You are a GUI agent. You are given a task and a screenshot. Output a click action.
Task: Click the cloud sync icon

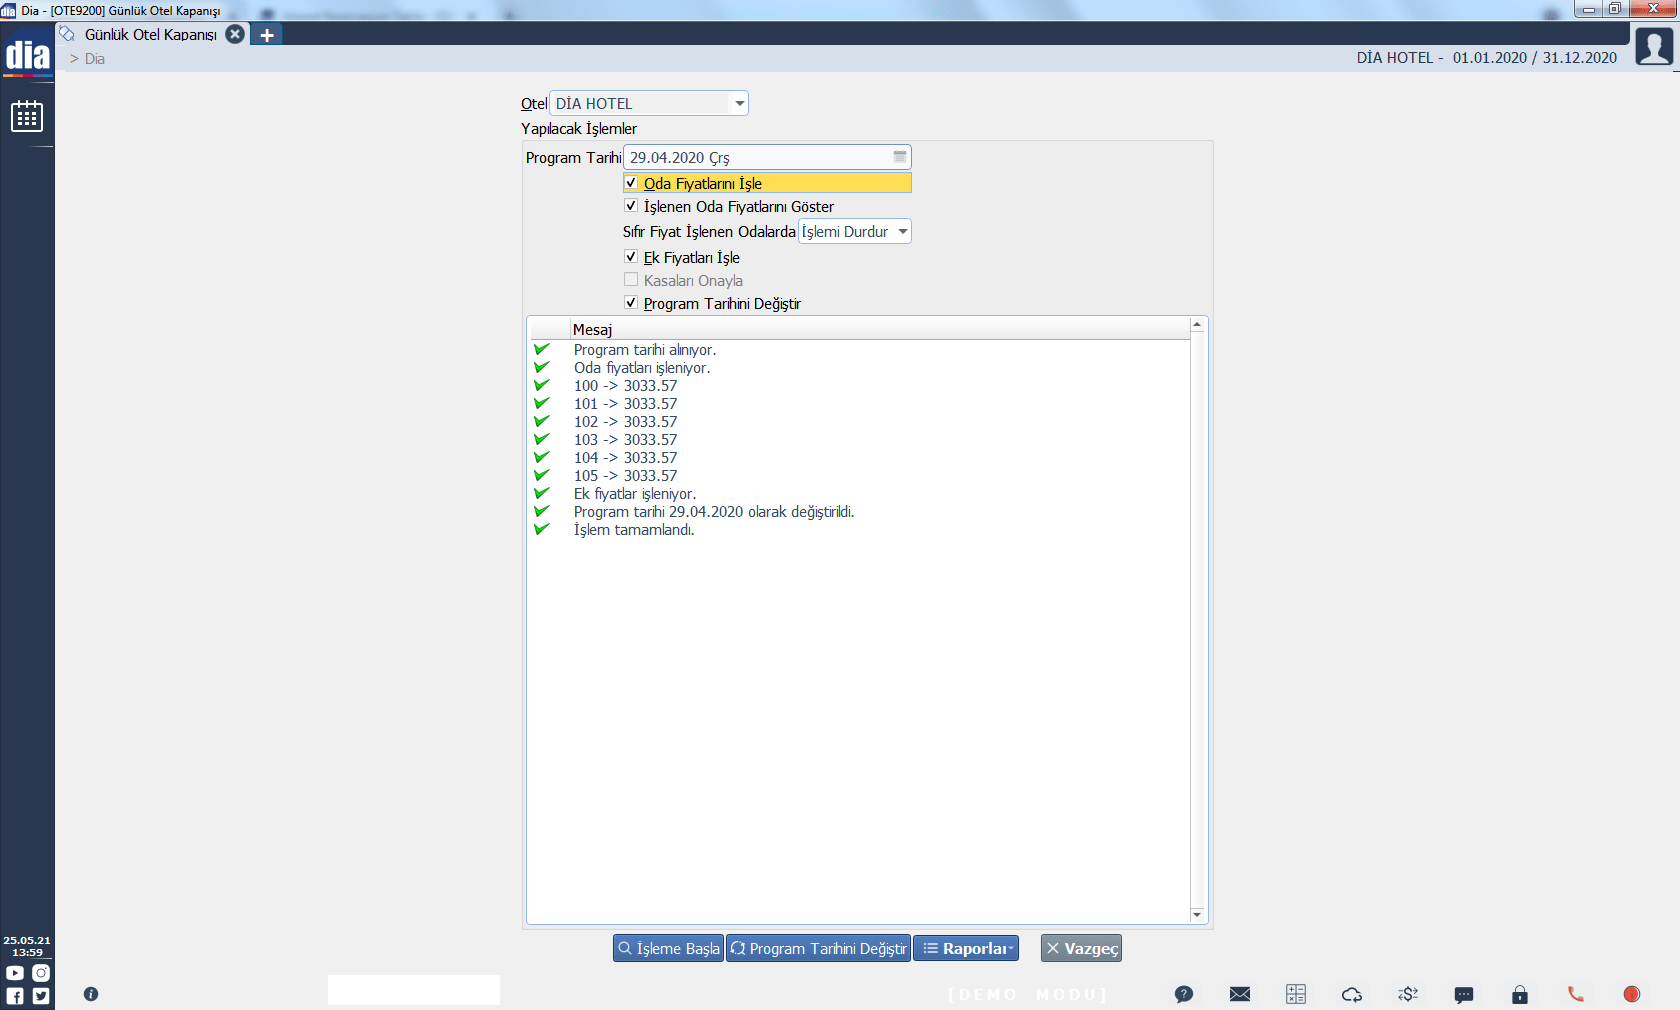(x=1352, y=994)
